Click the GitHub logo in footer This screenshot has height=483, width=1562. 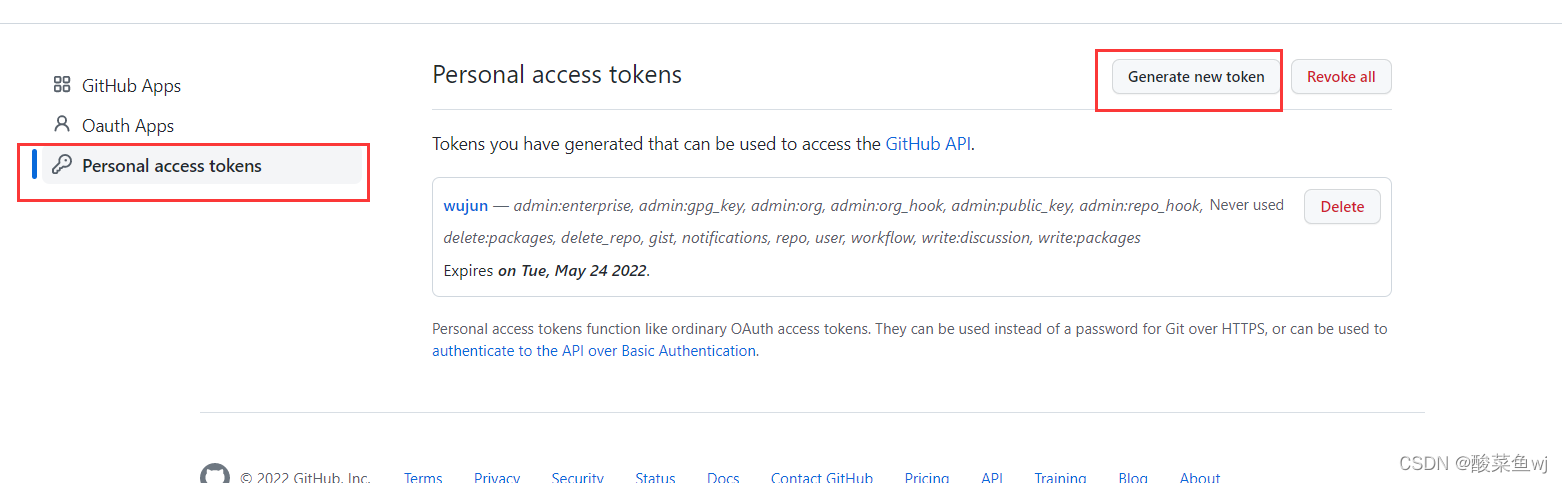pyautogui.click(x=214, y=474)
